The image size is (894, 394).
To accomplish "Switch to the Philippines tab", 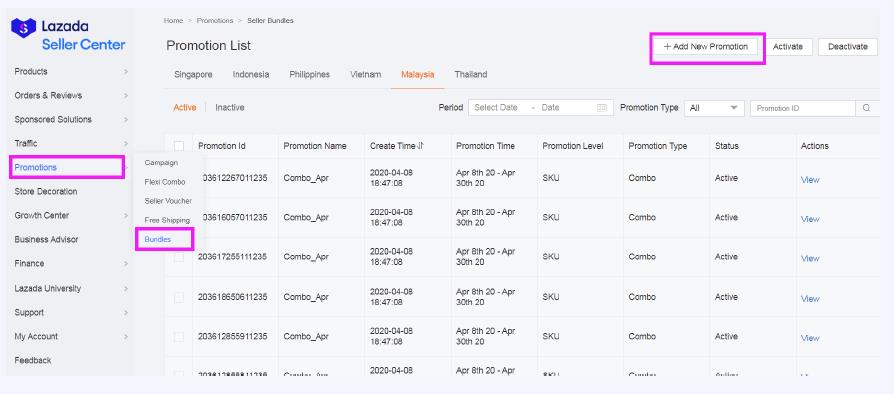I will (310, 75).
